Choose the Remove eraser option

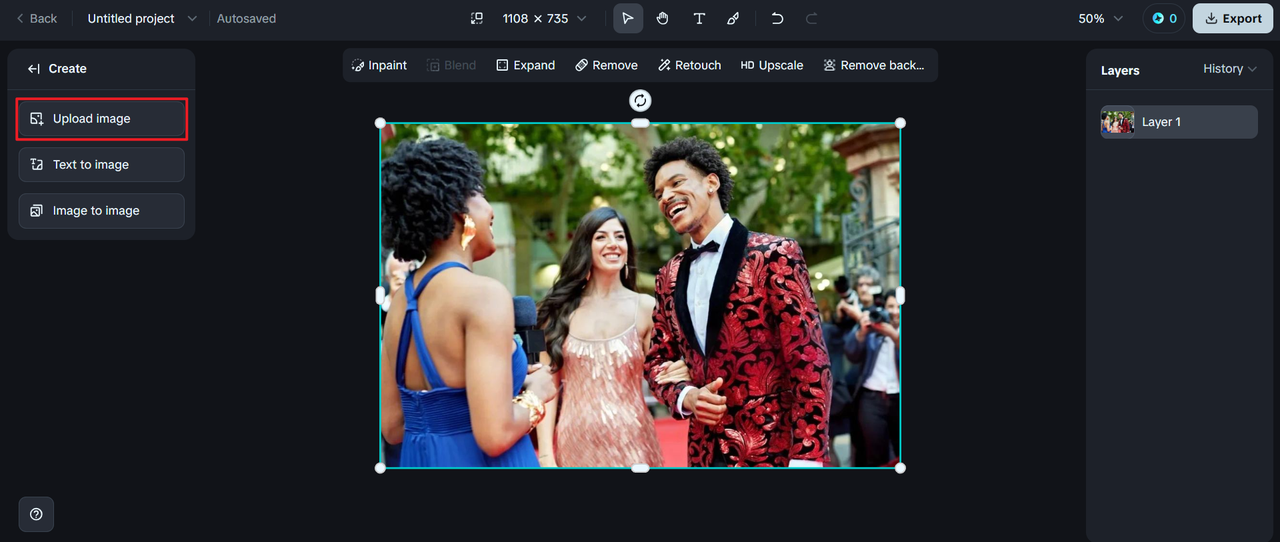pyautogui.click(x=606, y=65)
